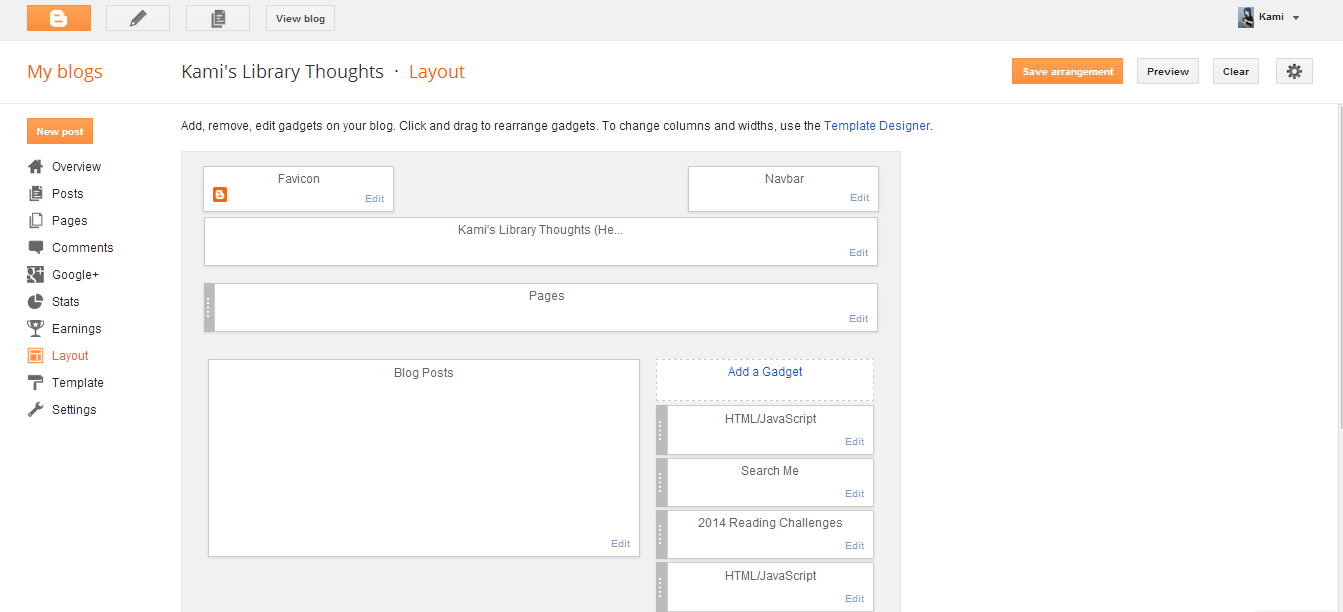The image size is (1343, 612).
Task: Expand the Kami account dropdown arrow
Action: point(1296,18)
